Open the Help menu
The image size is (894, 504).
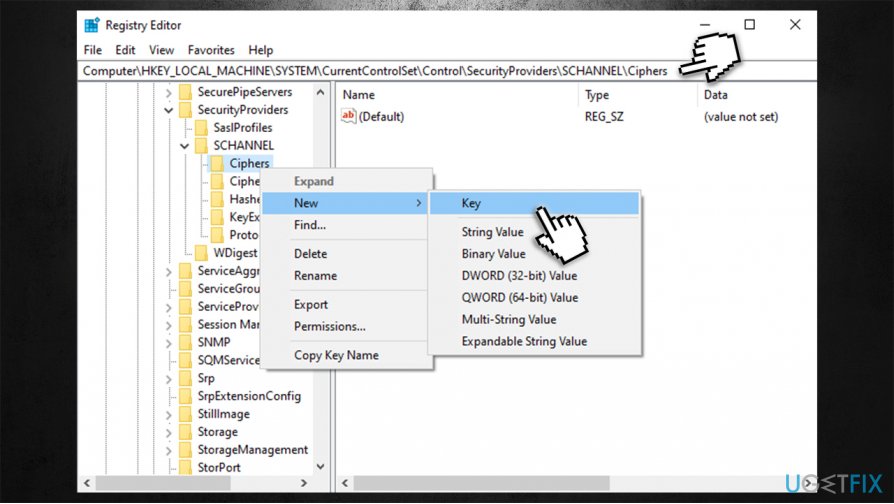(261, 50)
